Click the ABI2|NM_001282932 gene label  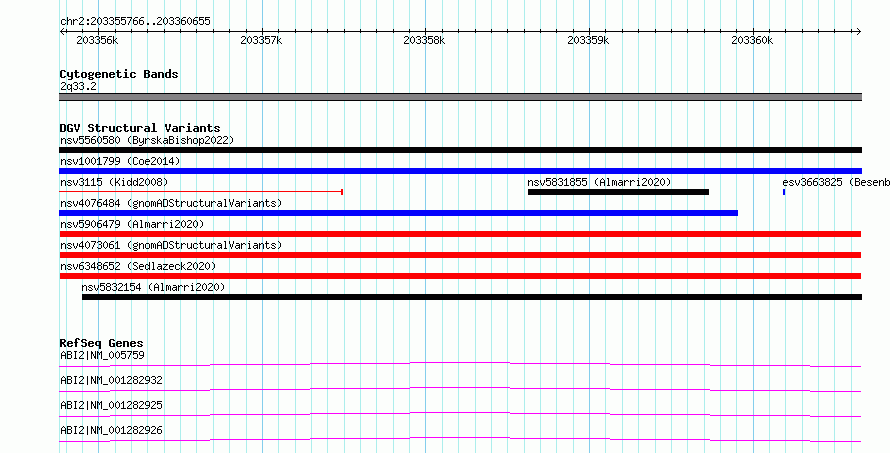coord(111,380)
